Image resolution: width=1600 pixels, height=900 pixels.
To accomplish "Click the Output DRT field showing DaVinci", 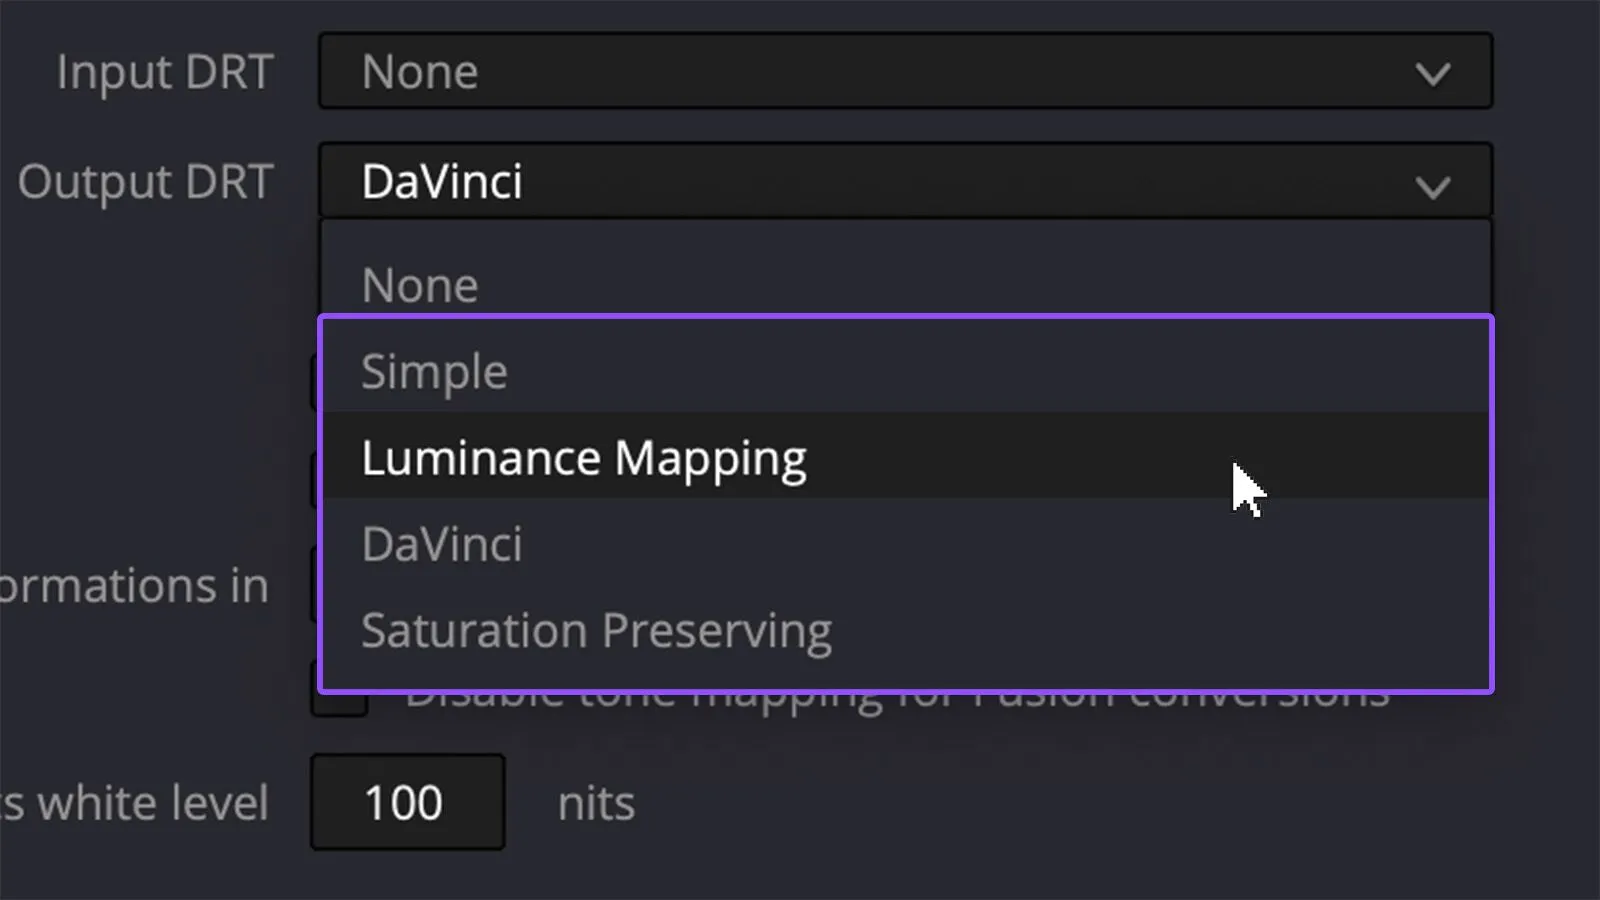I will [906, 181].
